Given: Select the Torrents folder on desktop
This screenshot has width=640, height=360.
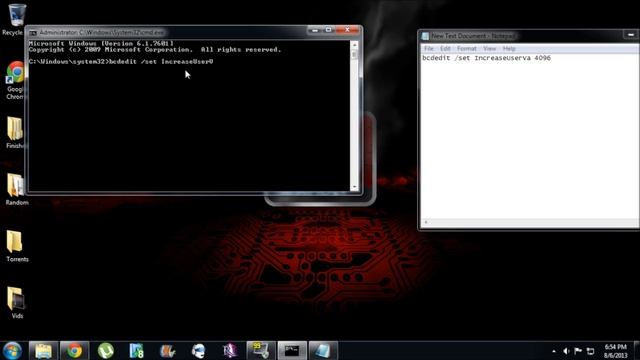Looking at the screenshot, I should pyautogui.click(x=16, y=246).
